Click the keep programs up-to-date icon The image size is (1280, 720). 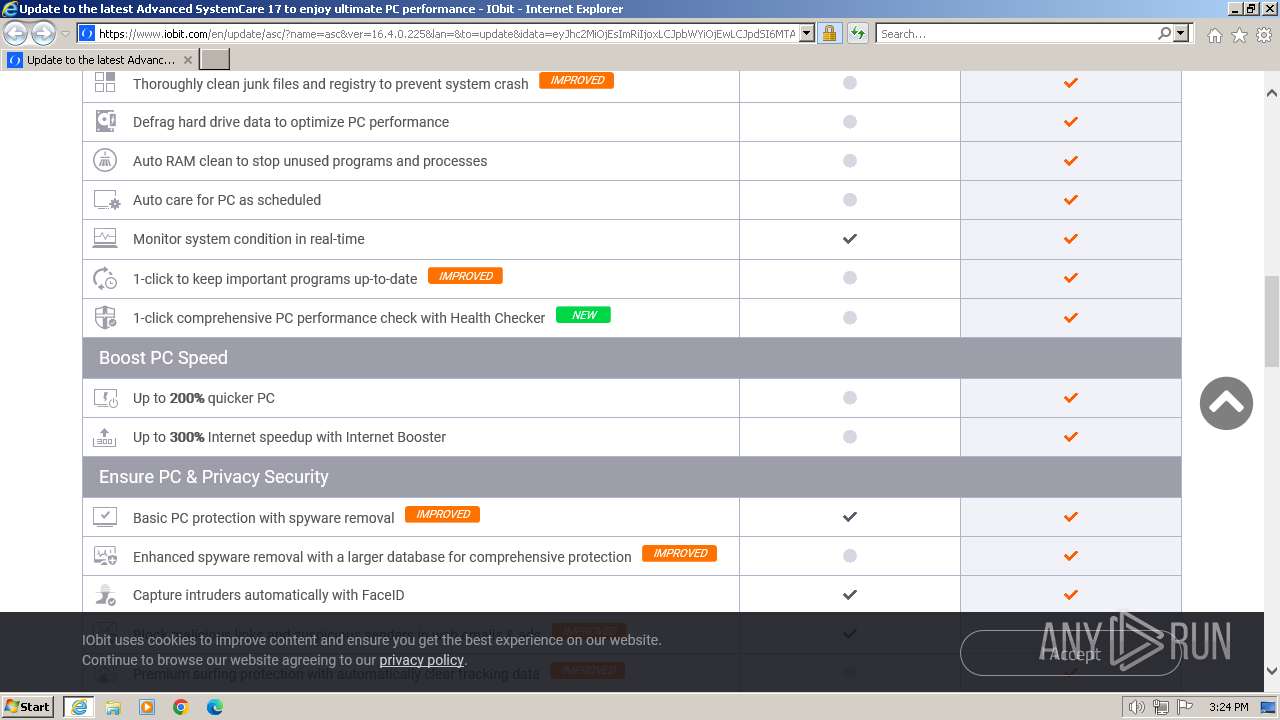point(105,278)
